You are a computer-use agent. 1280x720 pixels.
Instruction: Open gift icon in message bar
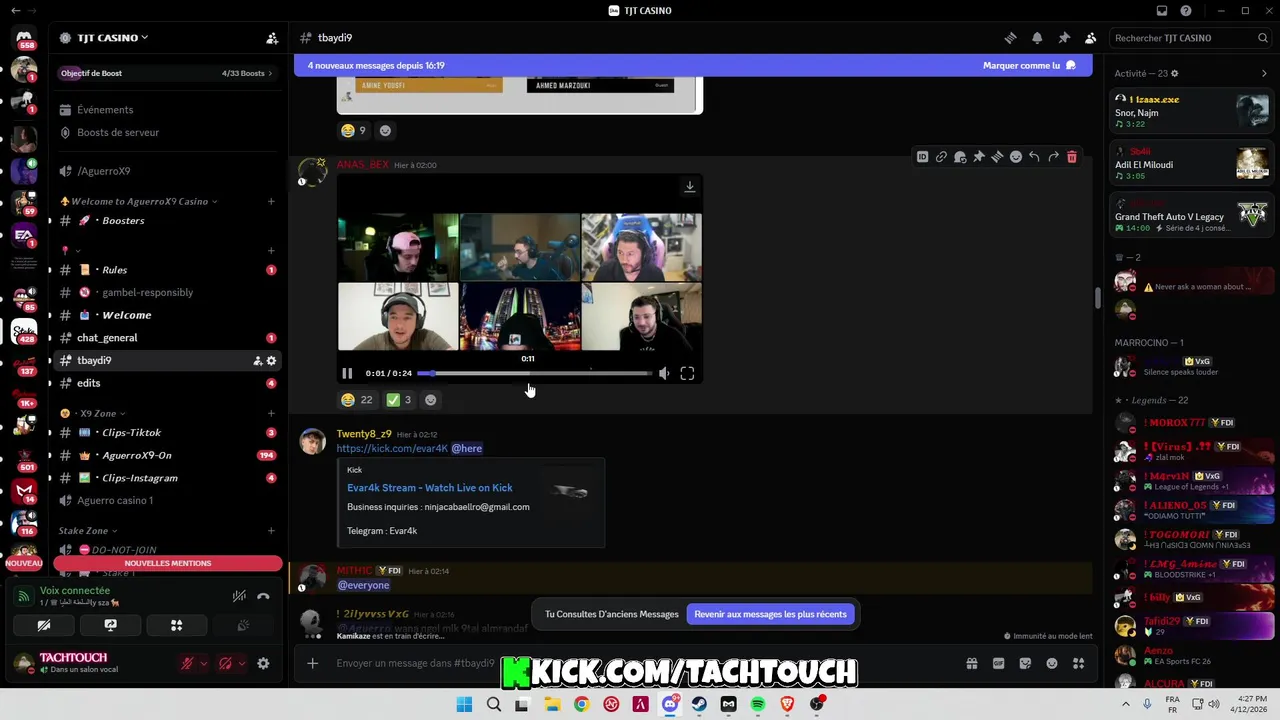[x=971, y=663]
